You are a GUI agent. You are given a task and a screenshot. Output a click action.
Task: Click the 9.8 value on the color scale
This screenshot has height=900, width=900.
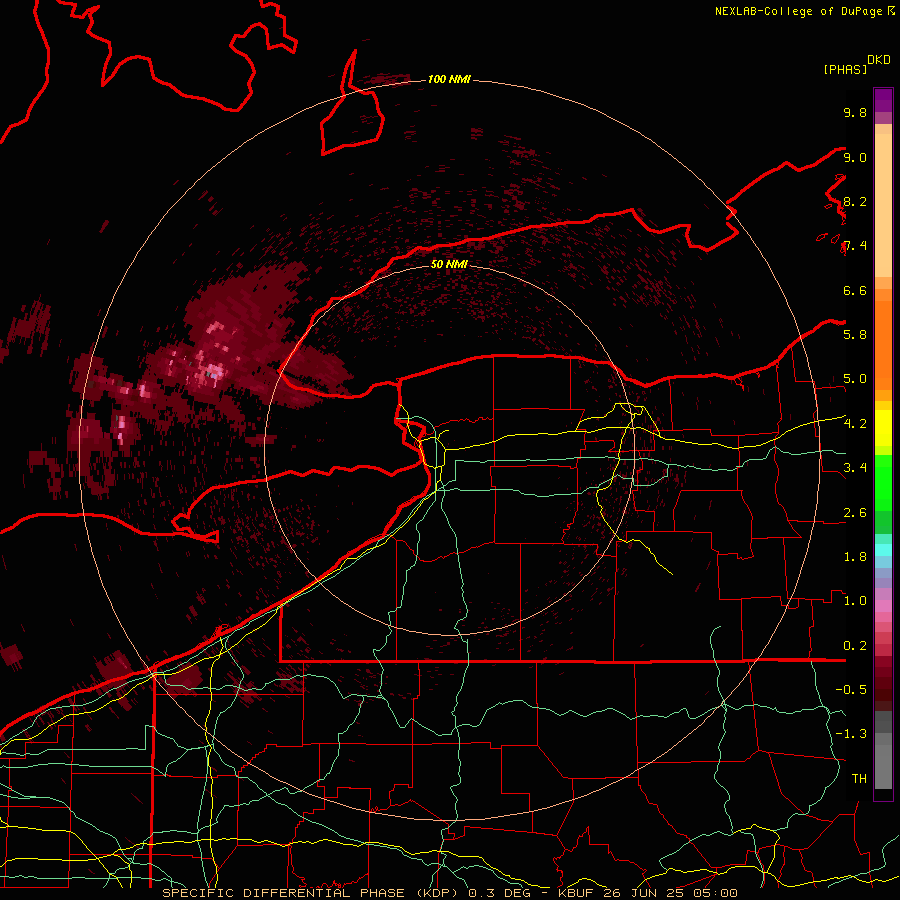pos(855,112)
